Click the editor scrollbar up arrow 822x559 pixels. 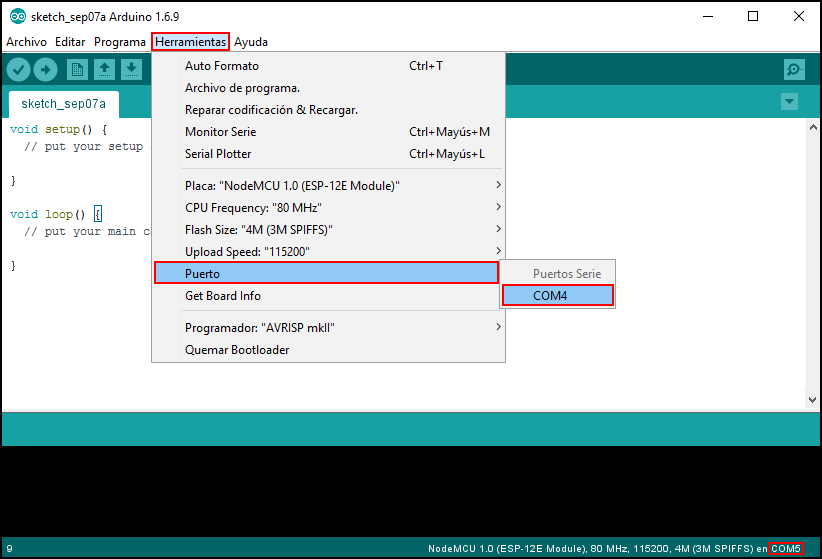point(813,127)
